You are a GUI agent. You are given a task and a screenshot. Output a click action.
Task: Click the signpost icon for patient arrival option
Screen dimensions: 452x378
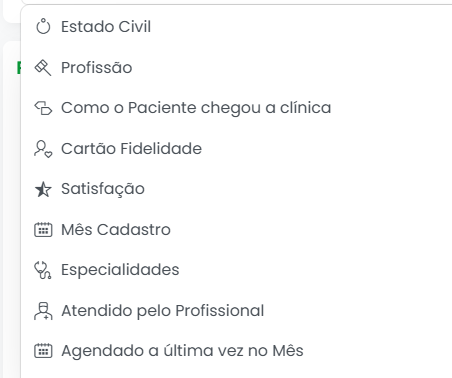click(x=43, y=108)
